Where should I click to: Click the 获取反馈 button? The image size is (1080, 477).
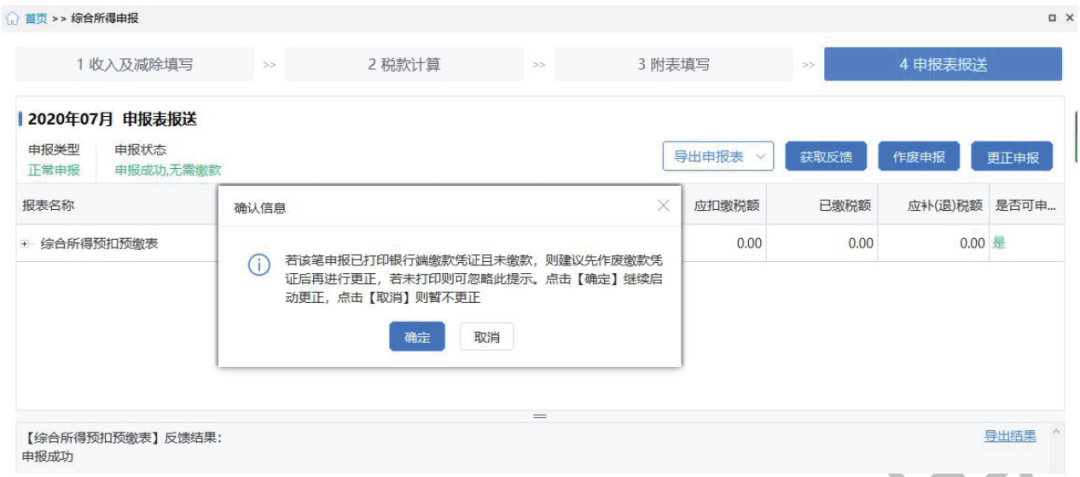point(826,157)
